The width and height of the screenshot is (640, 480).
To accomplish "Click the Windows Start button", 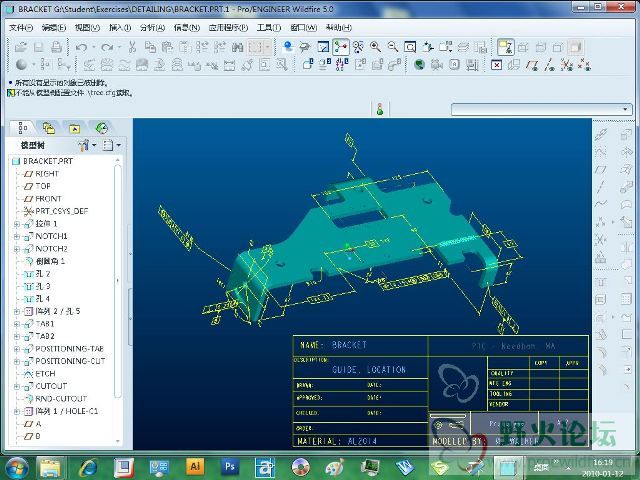I will [16, 467].
